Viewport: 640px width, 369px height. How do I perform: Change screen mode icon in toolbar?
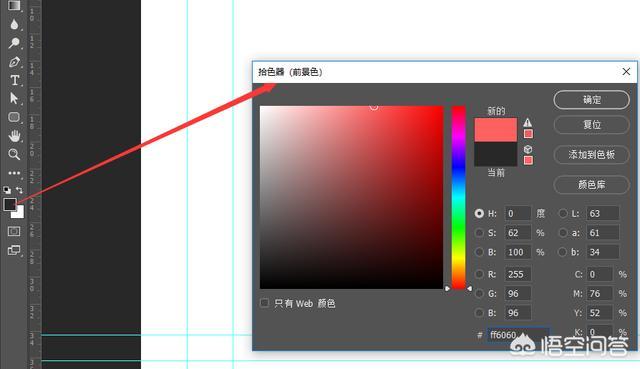point(14,250)
